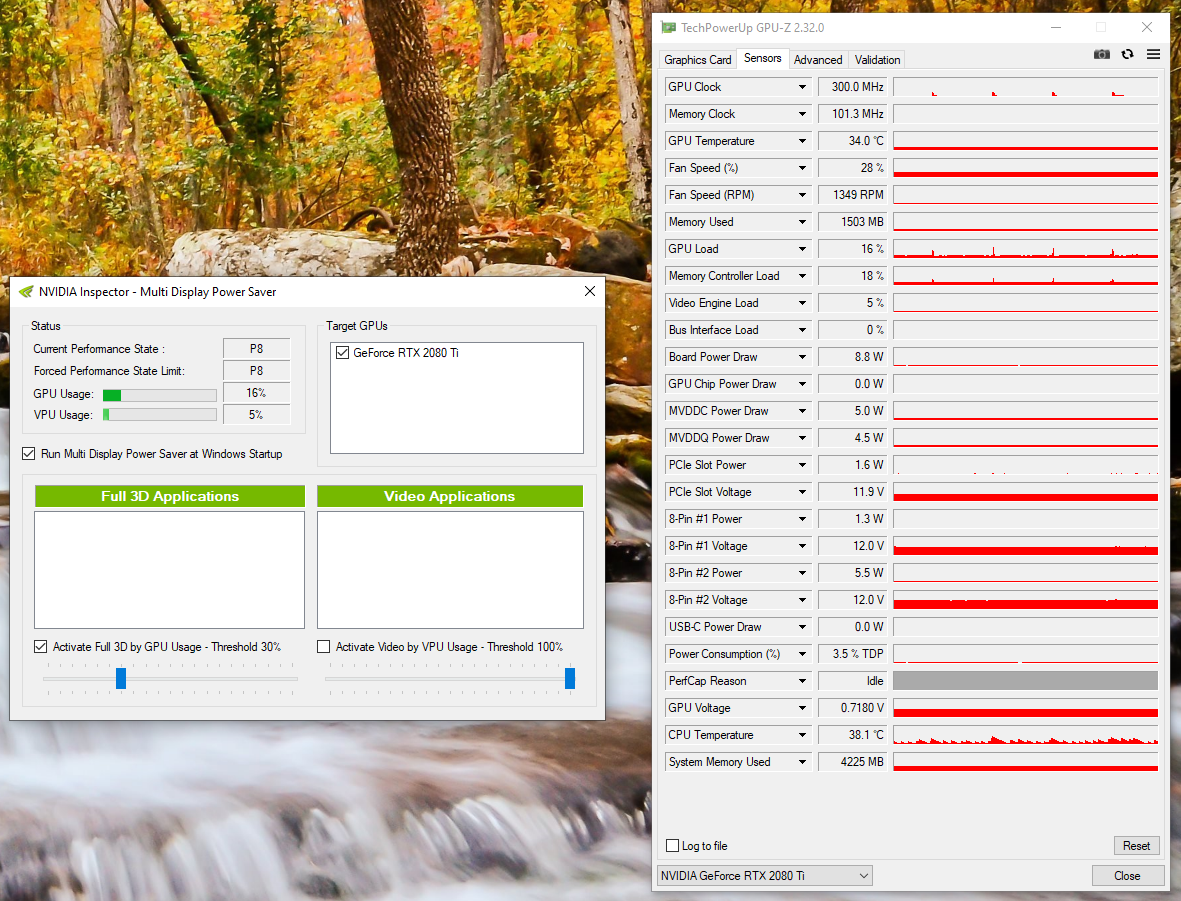The height and width of the screenshot is (901, 1181).
Task: Click the CPU Temperature history graph
Action: [x=1025, y=735]
